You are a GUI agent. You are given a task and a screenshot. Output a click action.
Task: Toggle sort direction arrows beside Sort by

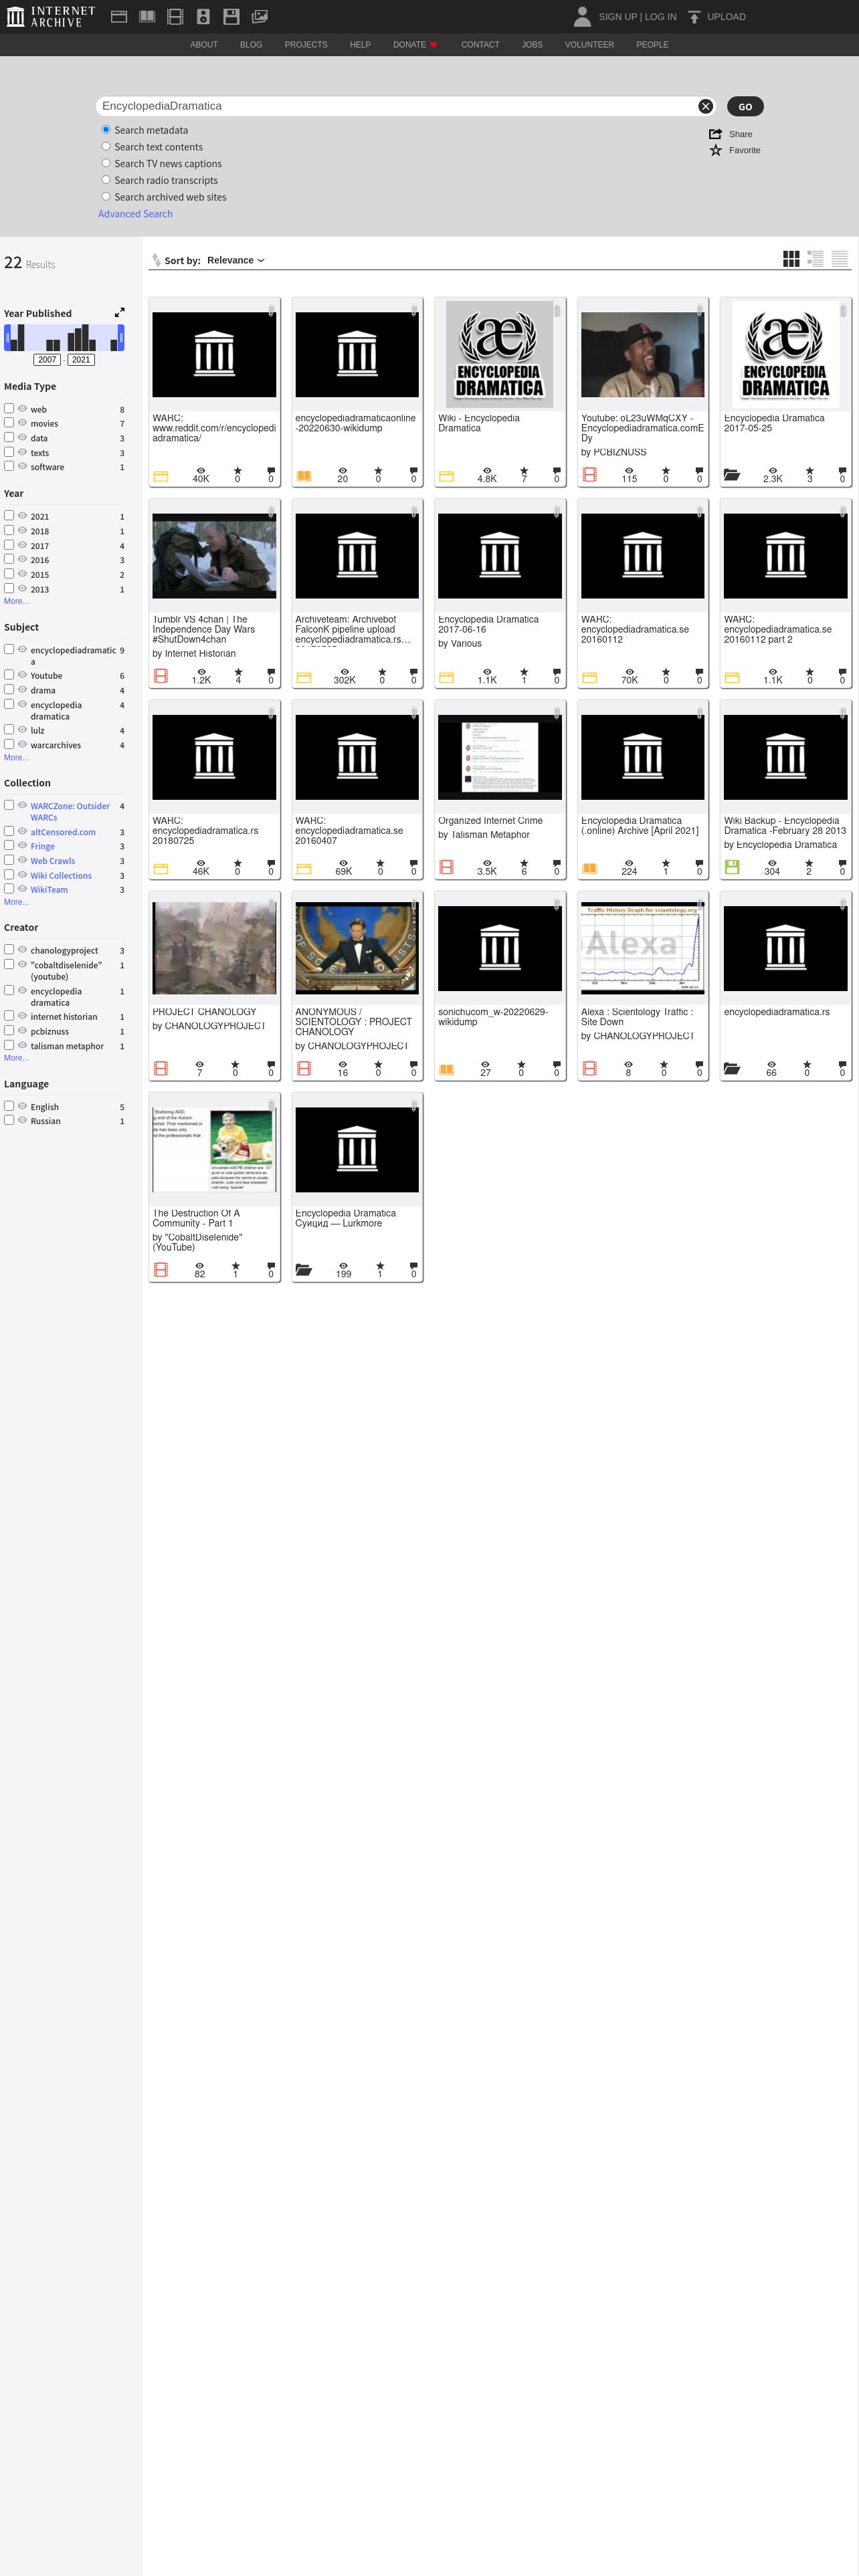(x=156, y=260)
